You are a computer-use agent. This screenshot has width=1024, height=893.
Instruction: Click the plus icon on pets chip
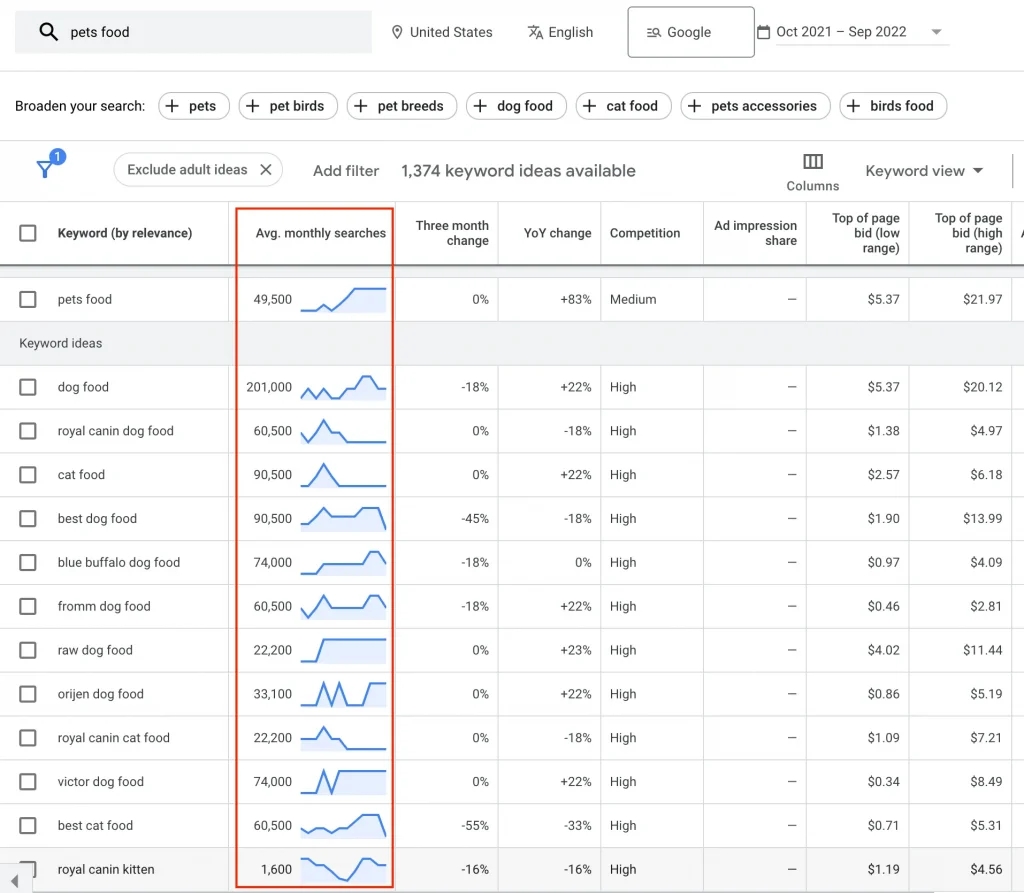click(172, 106)
